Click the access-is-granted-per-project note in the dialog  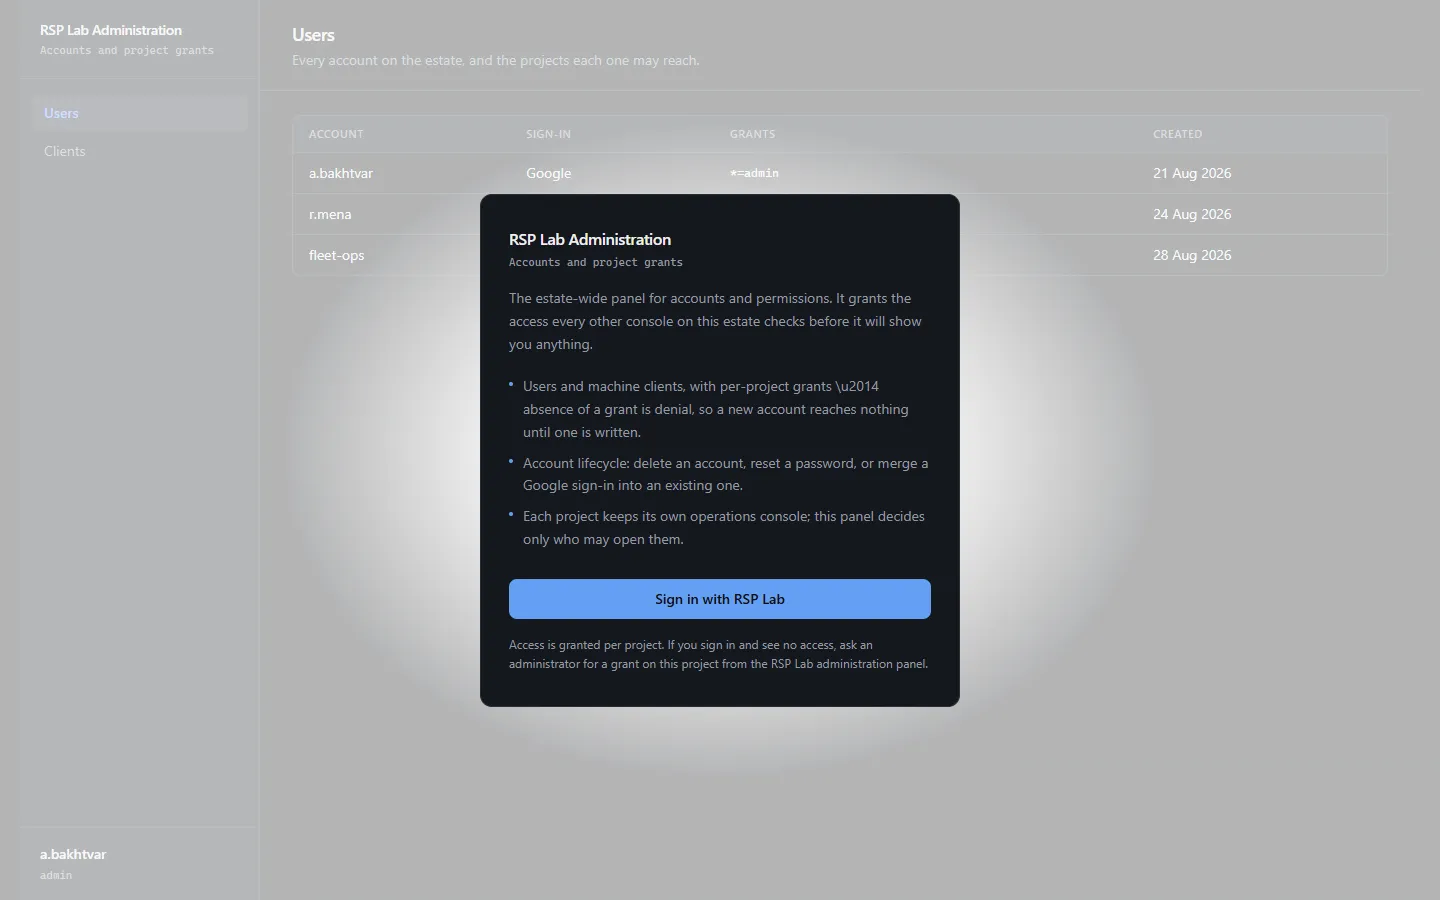[719, 654]
